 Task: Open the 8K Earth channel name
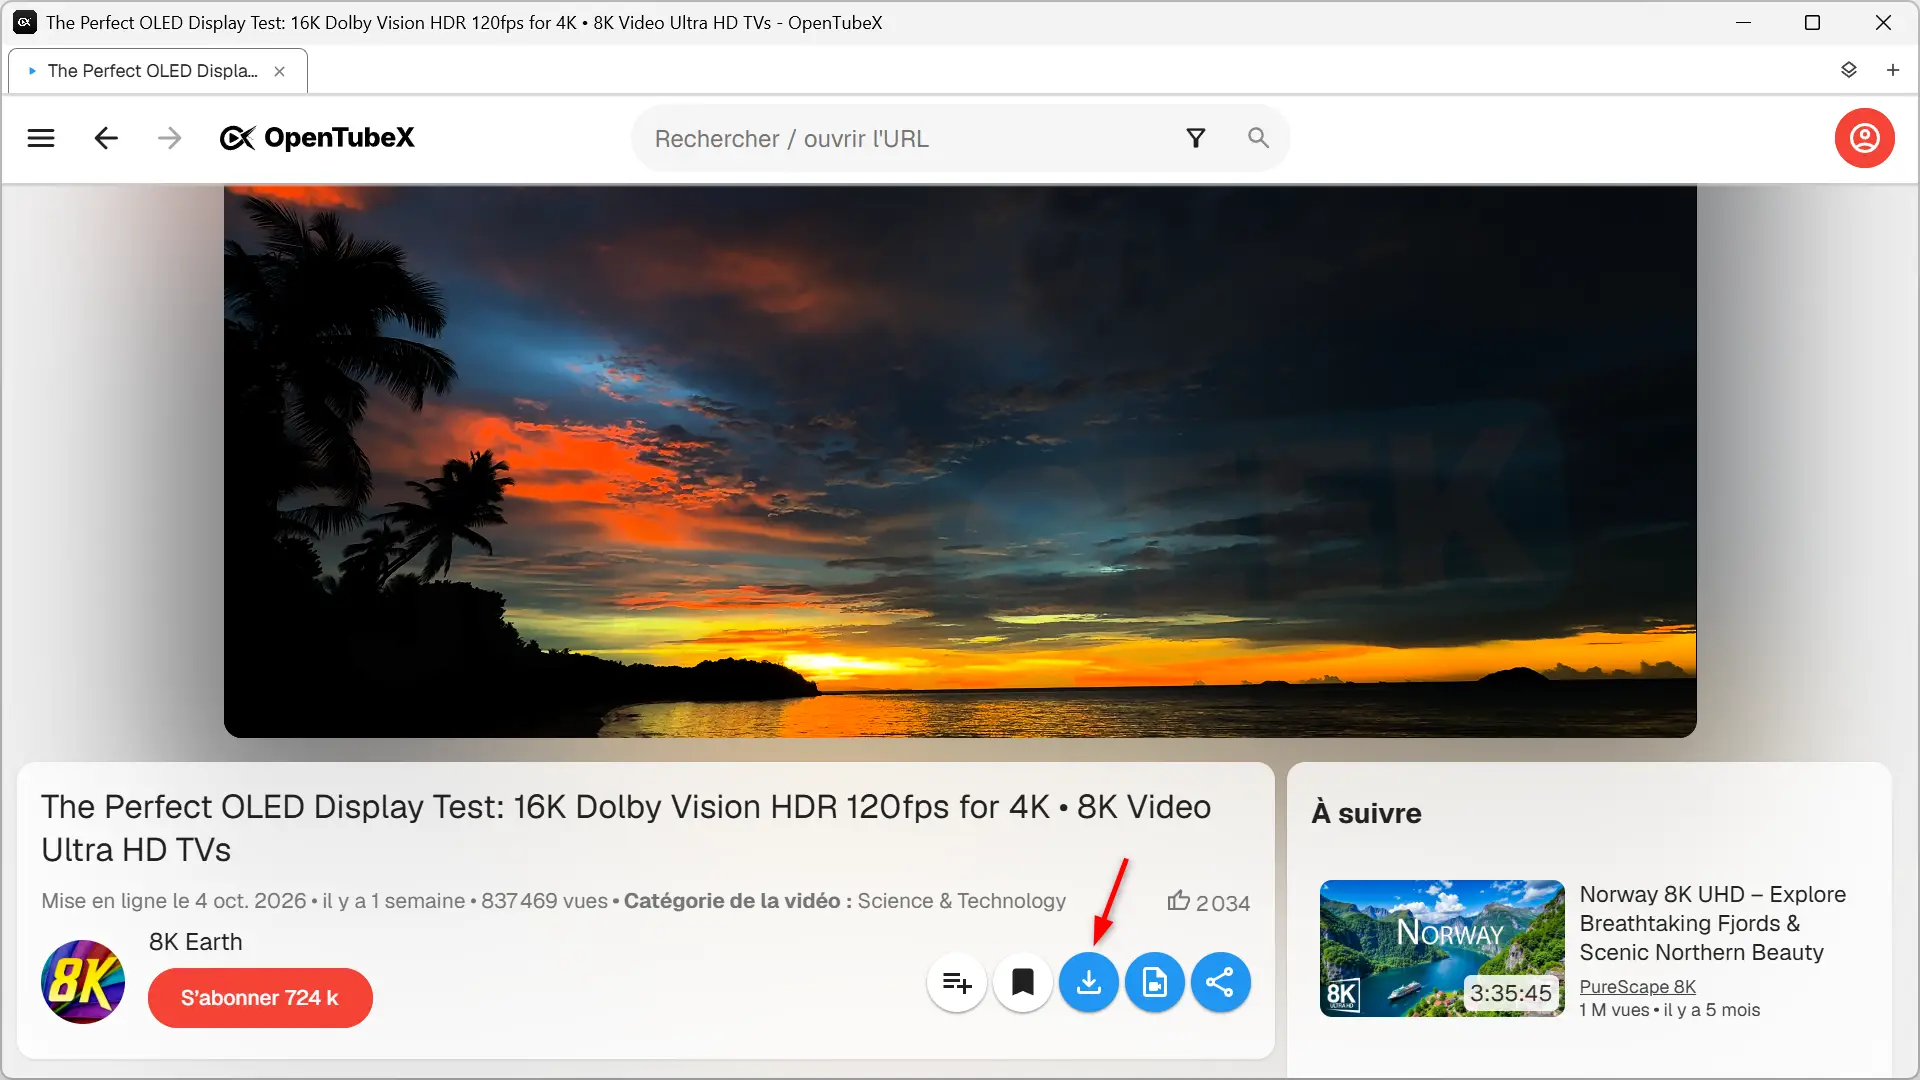[x=196, y=942]
